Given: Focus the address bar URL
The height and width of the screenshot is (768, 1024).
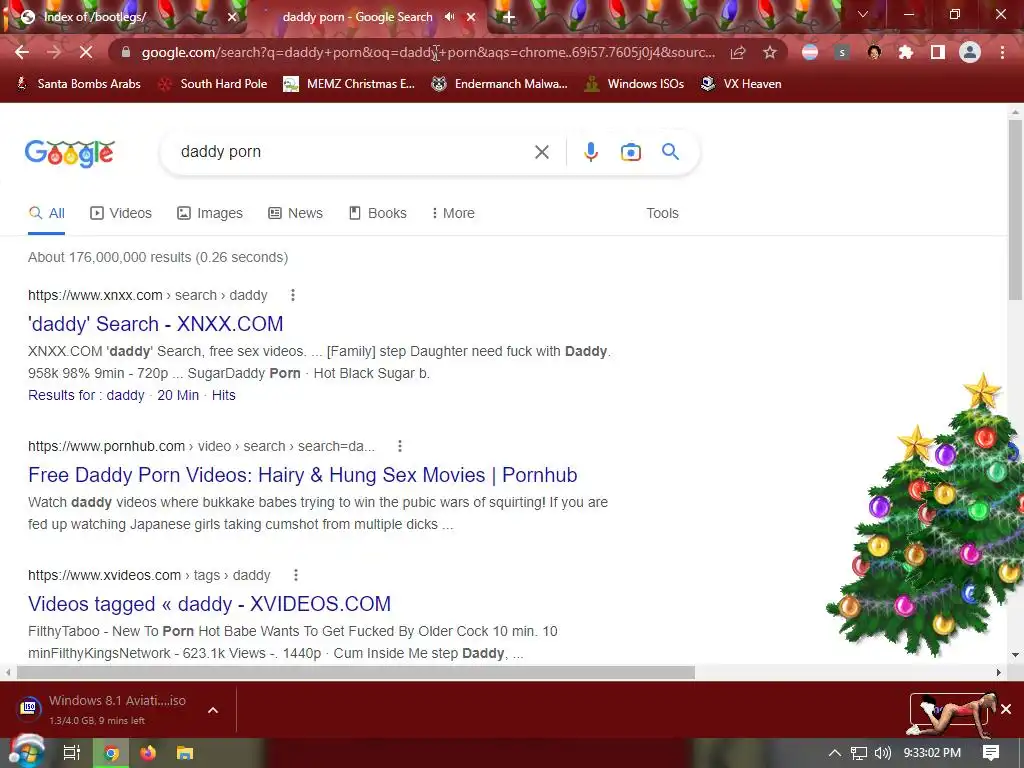Looking at the screenshot, I should [x=428, y=52].
